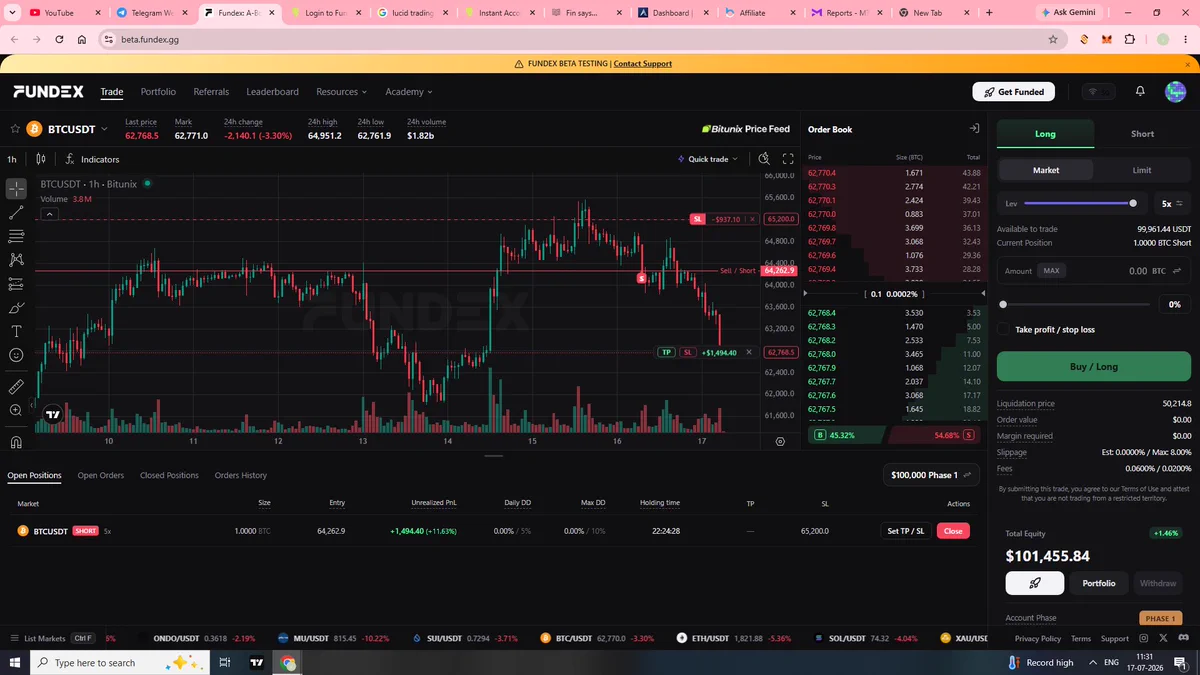
Task: Switch to the Orders History tab
Action: pos(241,475)
